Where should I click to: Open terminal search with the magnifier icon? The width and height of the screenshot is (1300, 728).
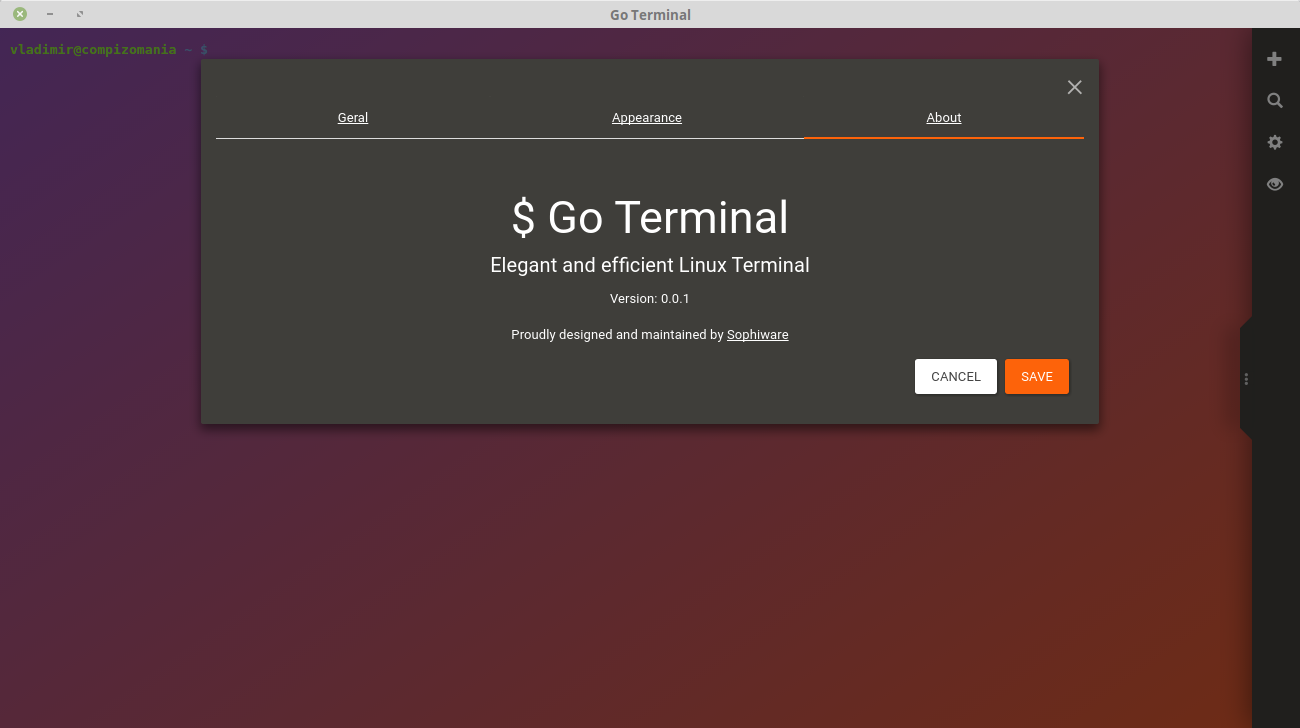click(x=1274, y=100)
